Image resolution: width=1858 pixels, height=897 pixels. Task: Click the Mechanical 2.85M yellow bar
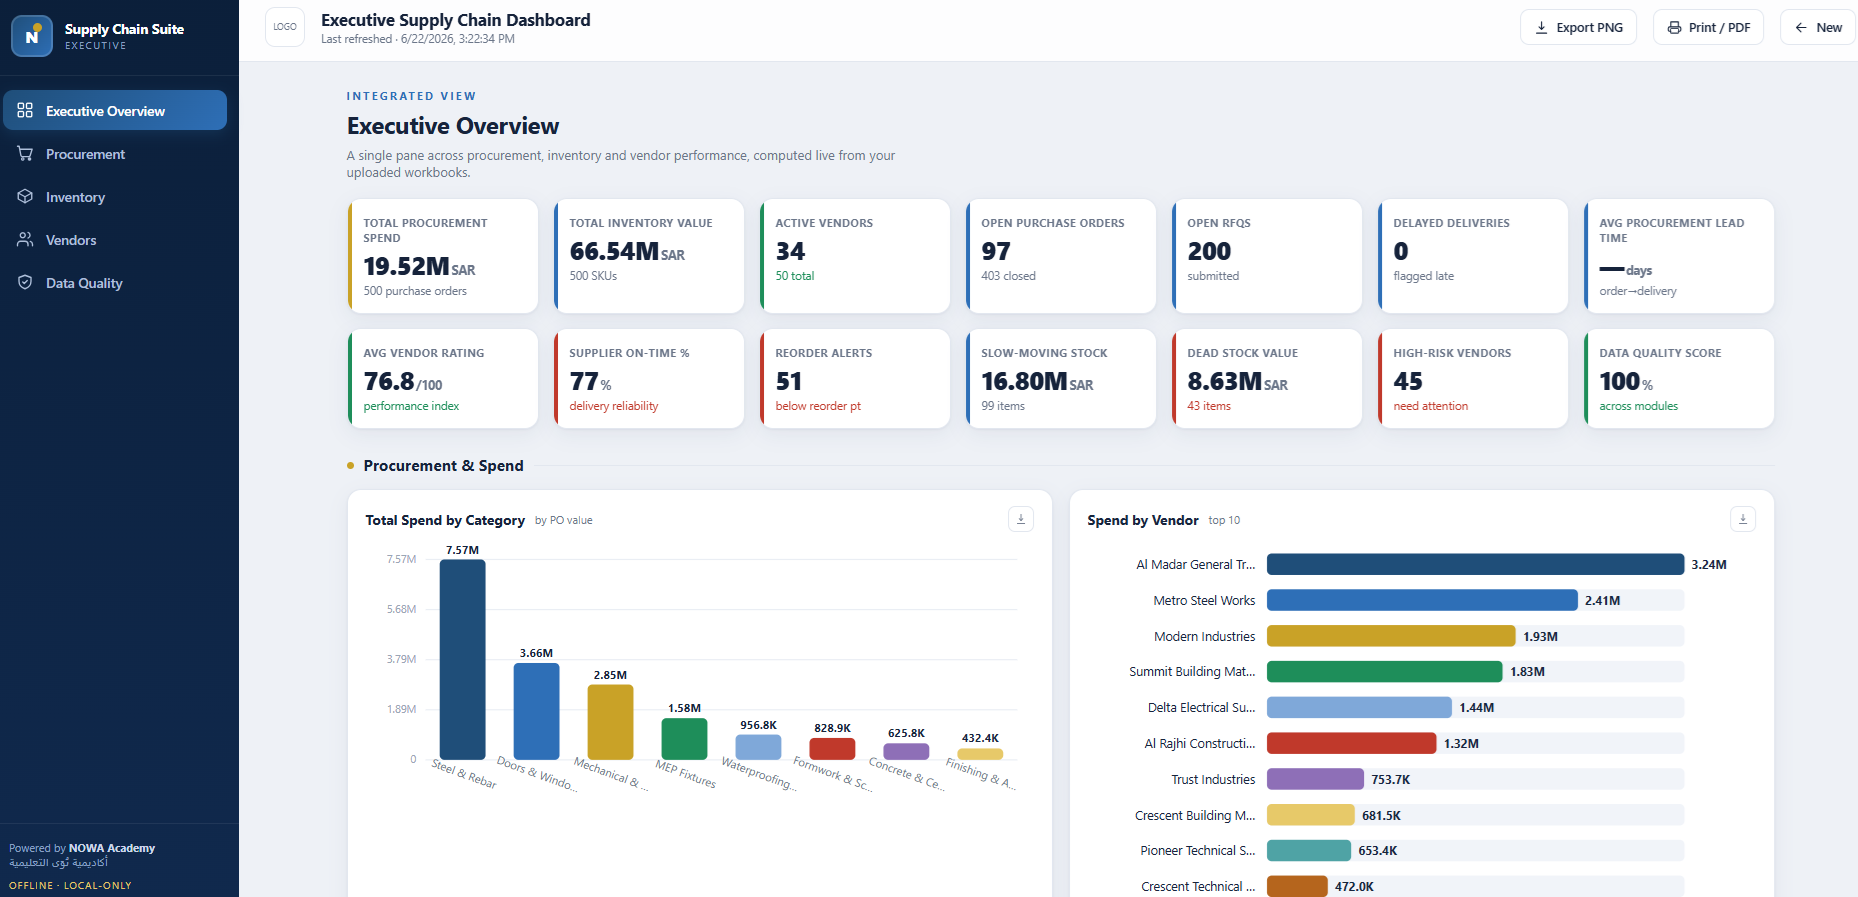tap(610, 722)
